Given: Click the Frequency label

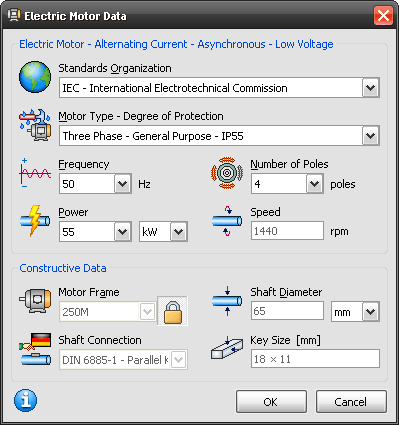Looking at the screenshot, I should [84, 164].
